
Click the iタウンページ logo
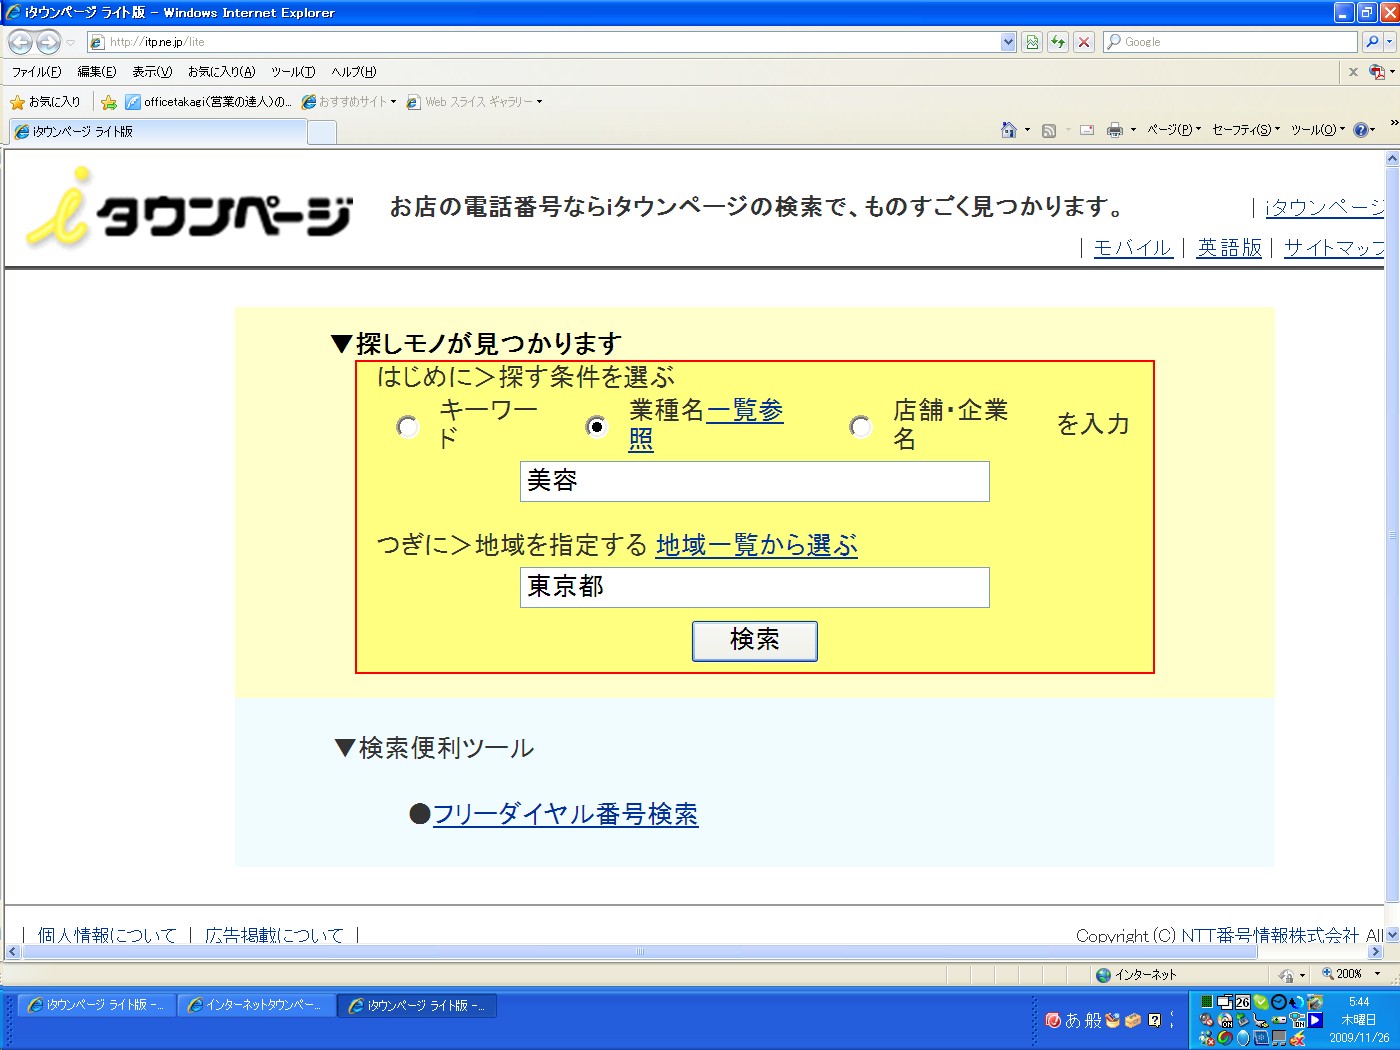(x=190, y=208)
